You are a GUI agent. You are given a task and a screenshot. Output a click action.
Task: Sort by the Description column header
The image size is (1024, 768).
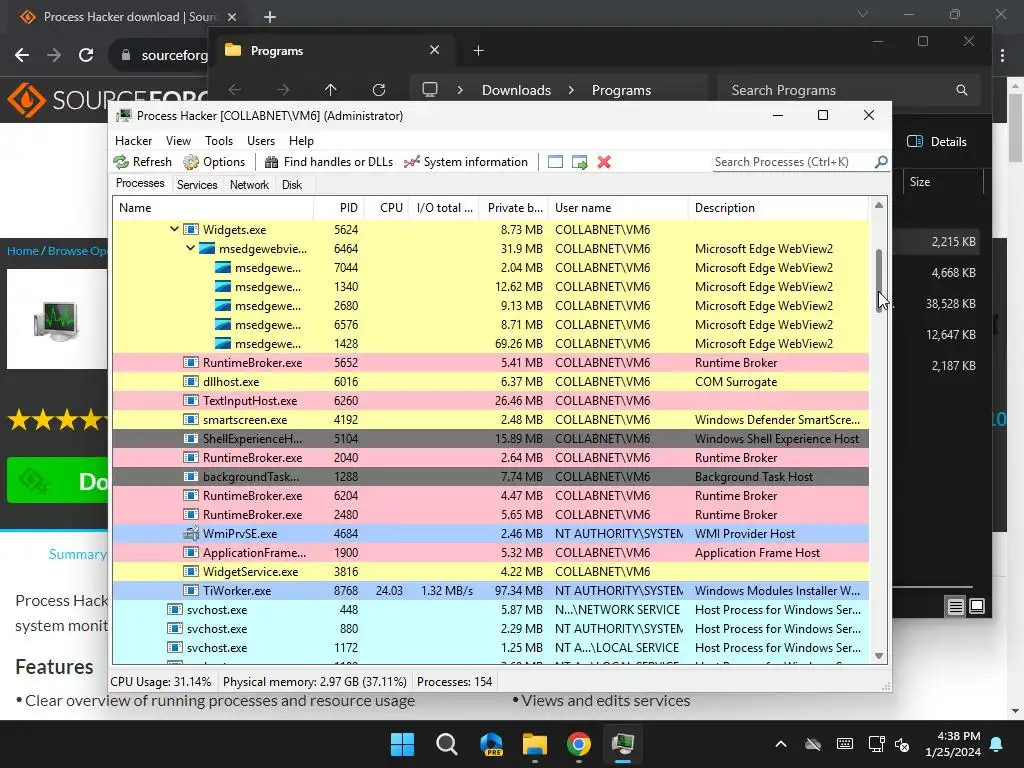(778, 208)
